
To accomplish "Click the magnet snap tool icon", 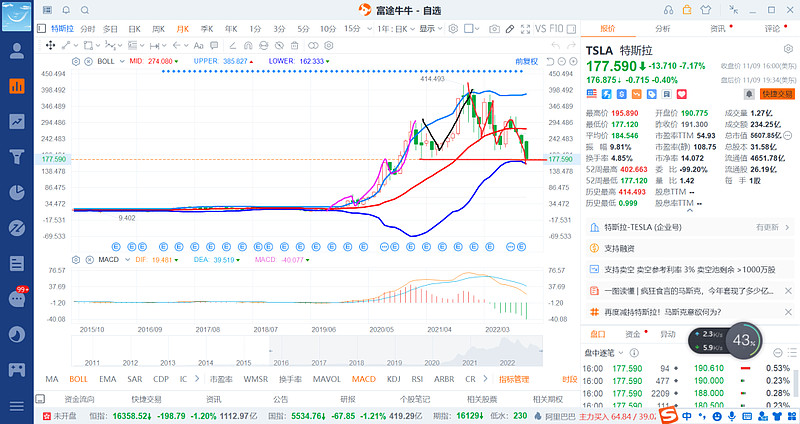I will point(248,45).
